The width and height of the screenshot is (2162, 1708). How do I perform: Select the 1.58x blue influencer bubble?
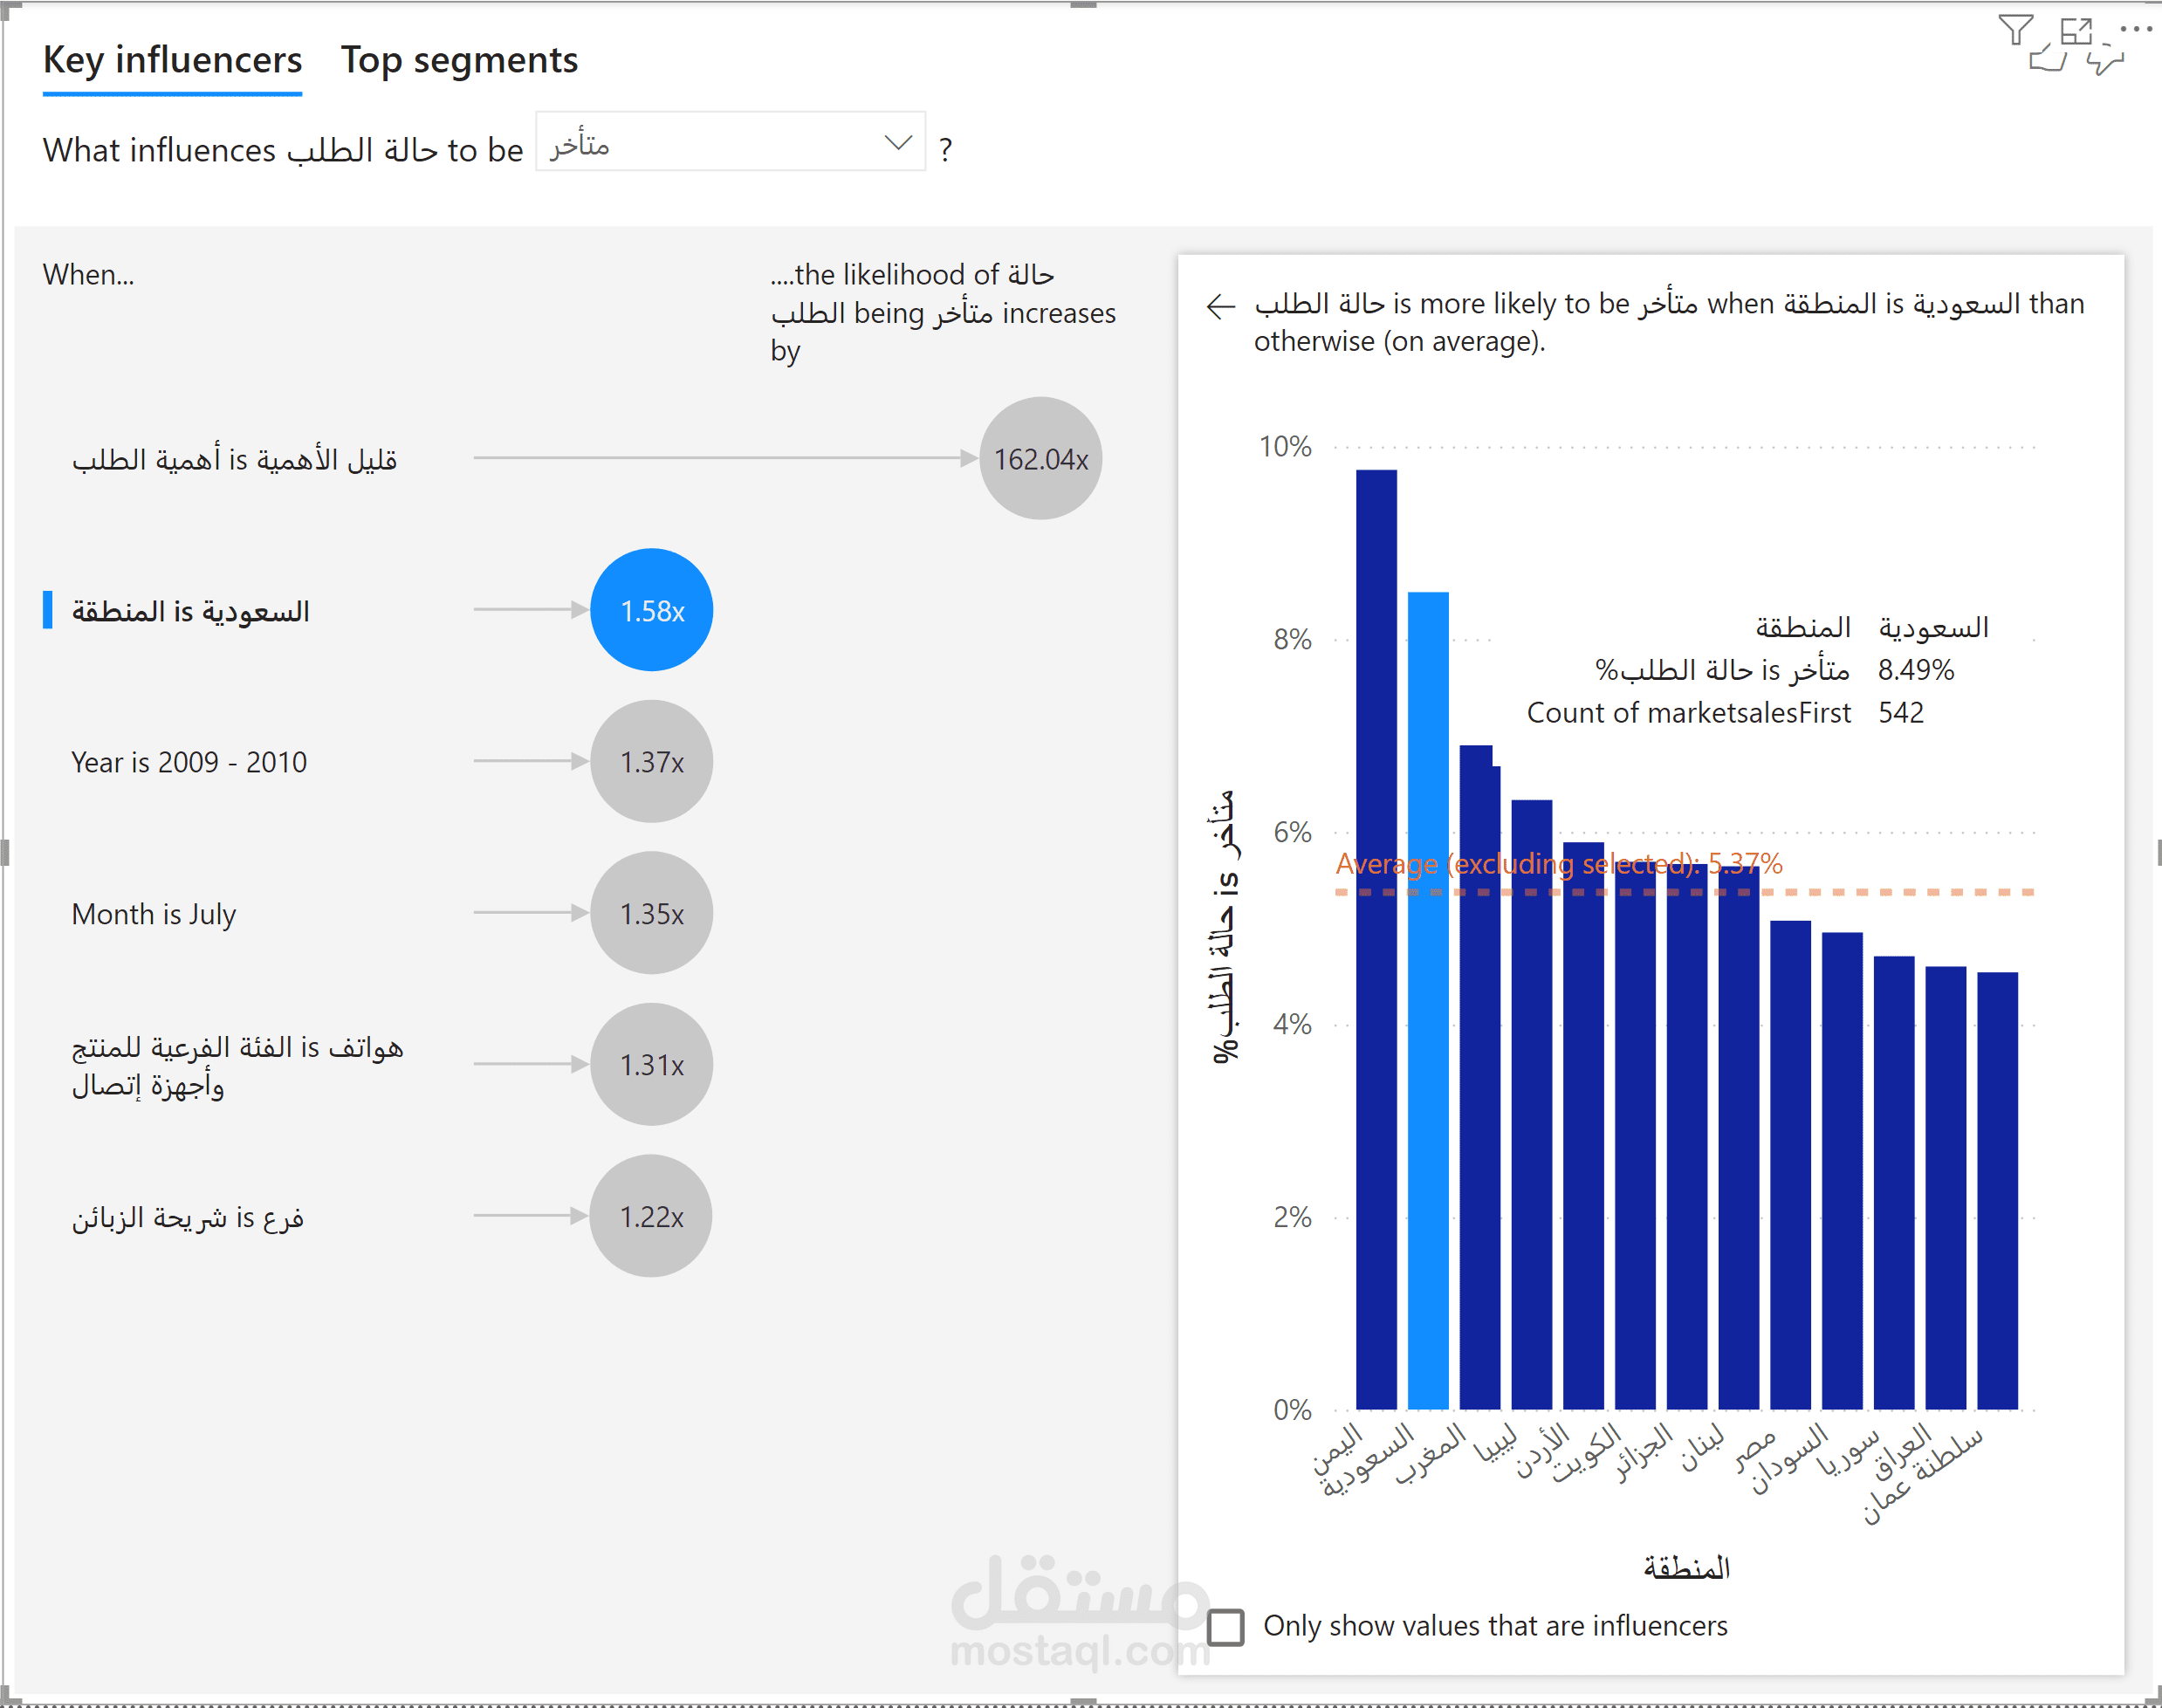click(x=651, y=610)
